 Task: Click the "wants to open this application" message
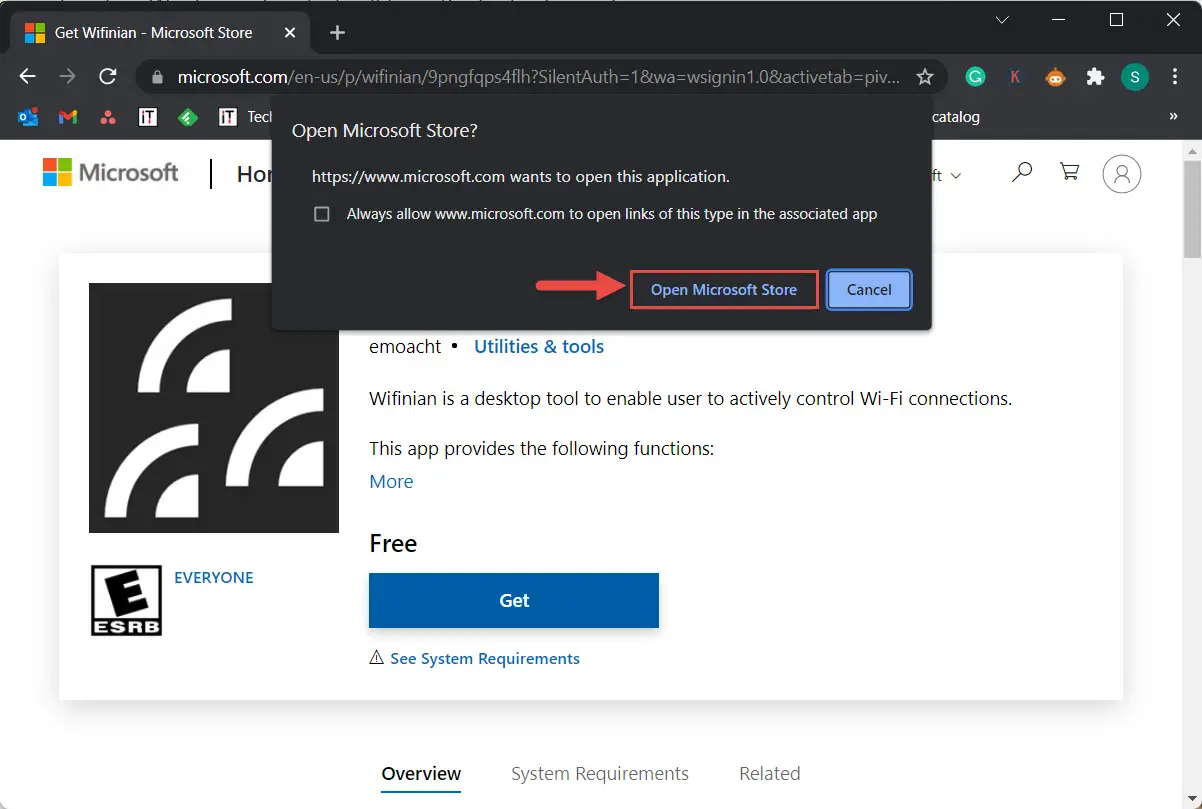click(x=521, y=176)
